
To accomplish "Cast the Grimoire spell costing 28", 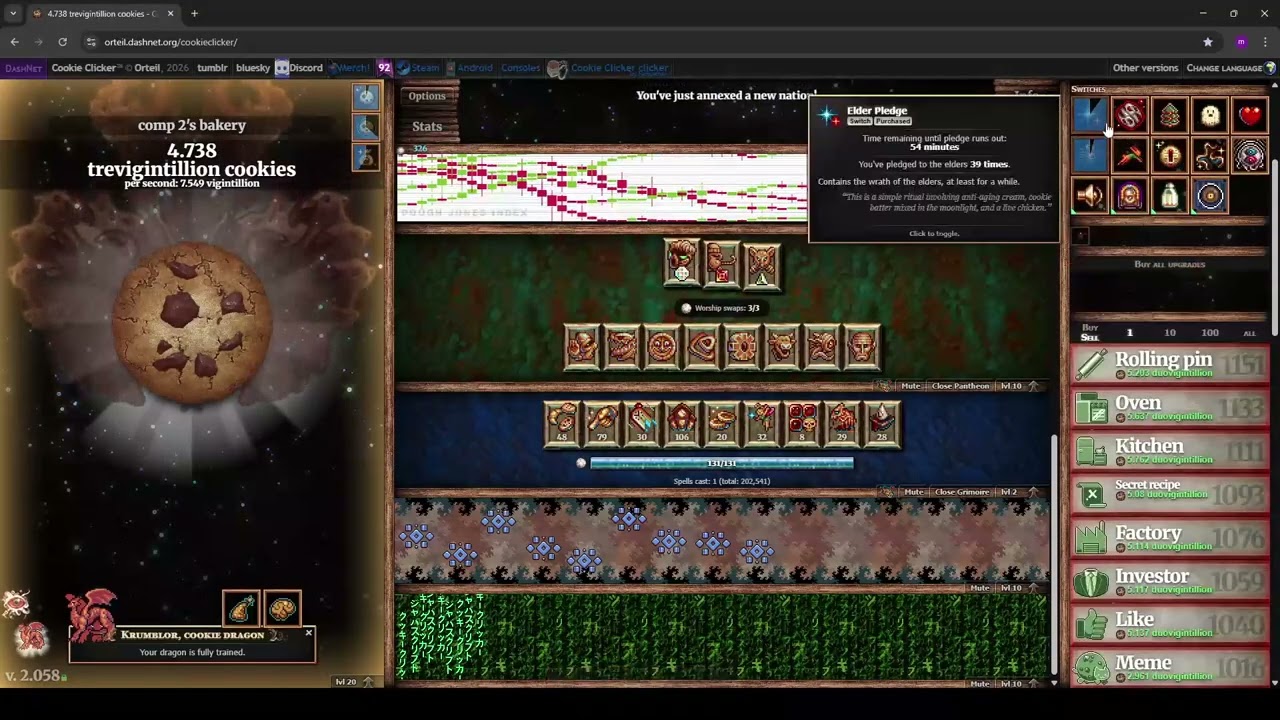I will [881, 423].
